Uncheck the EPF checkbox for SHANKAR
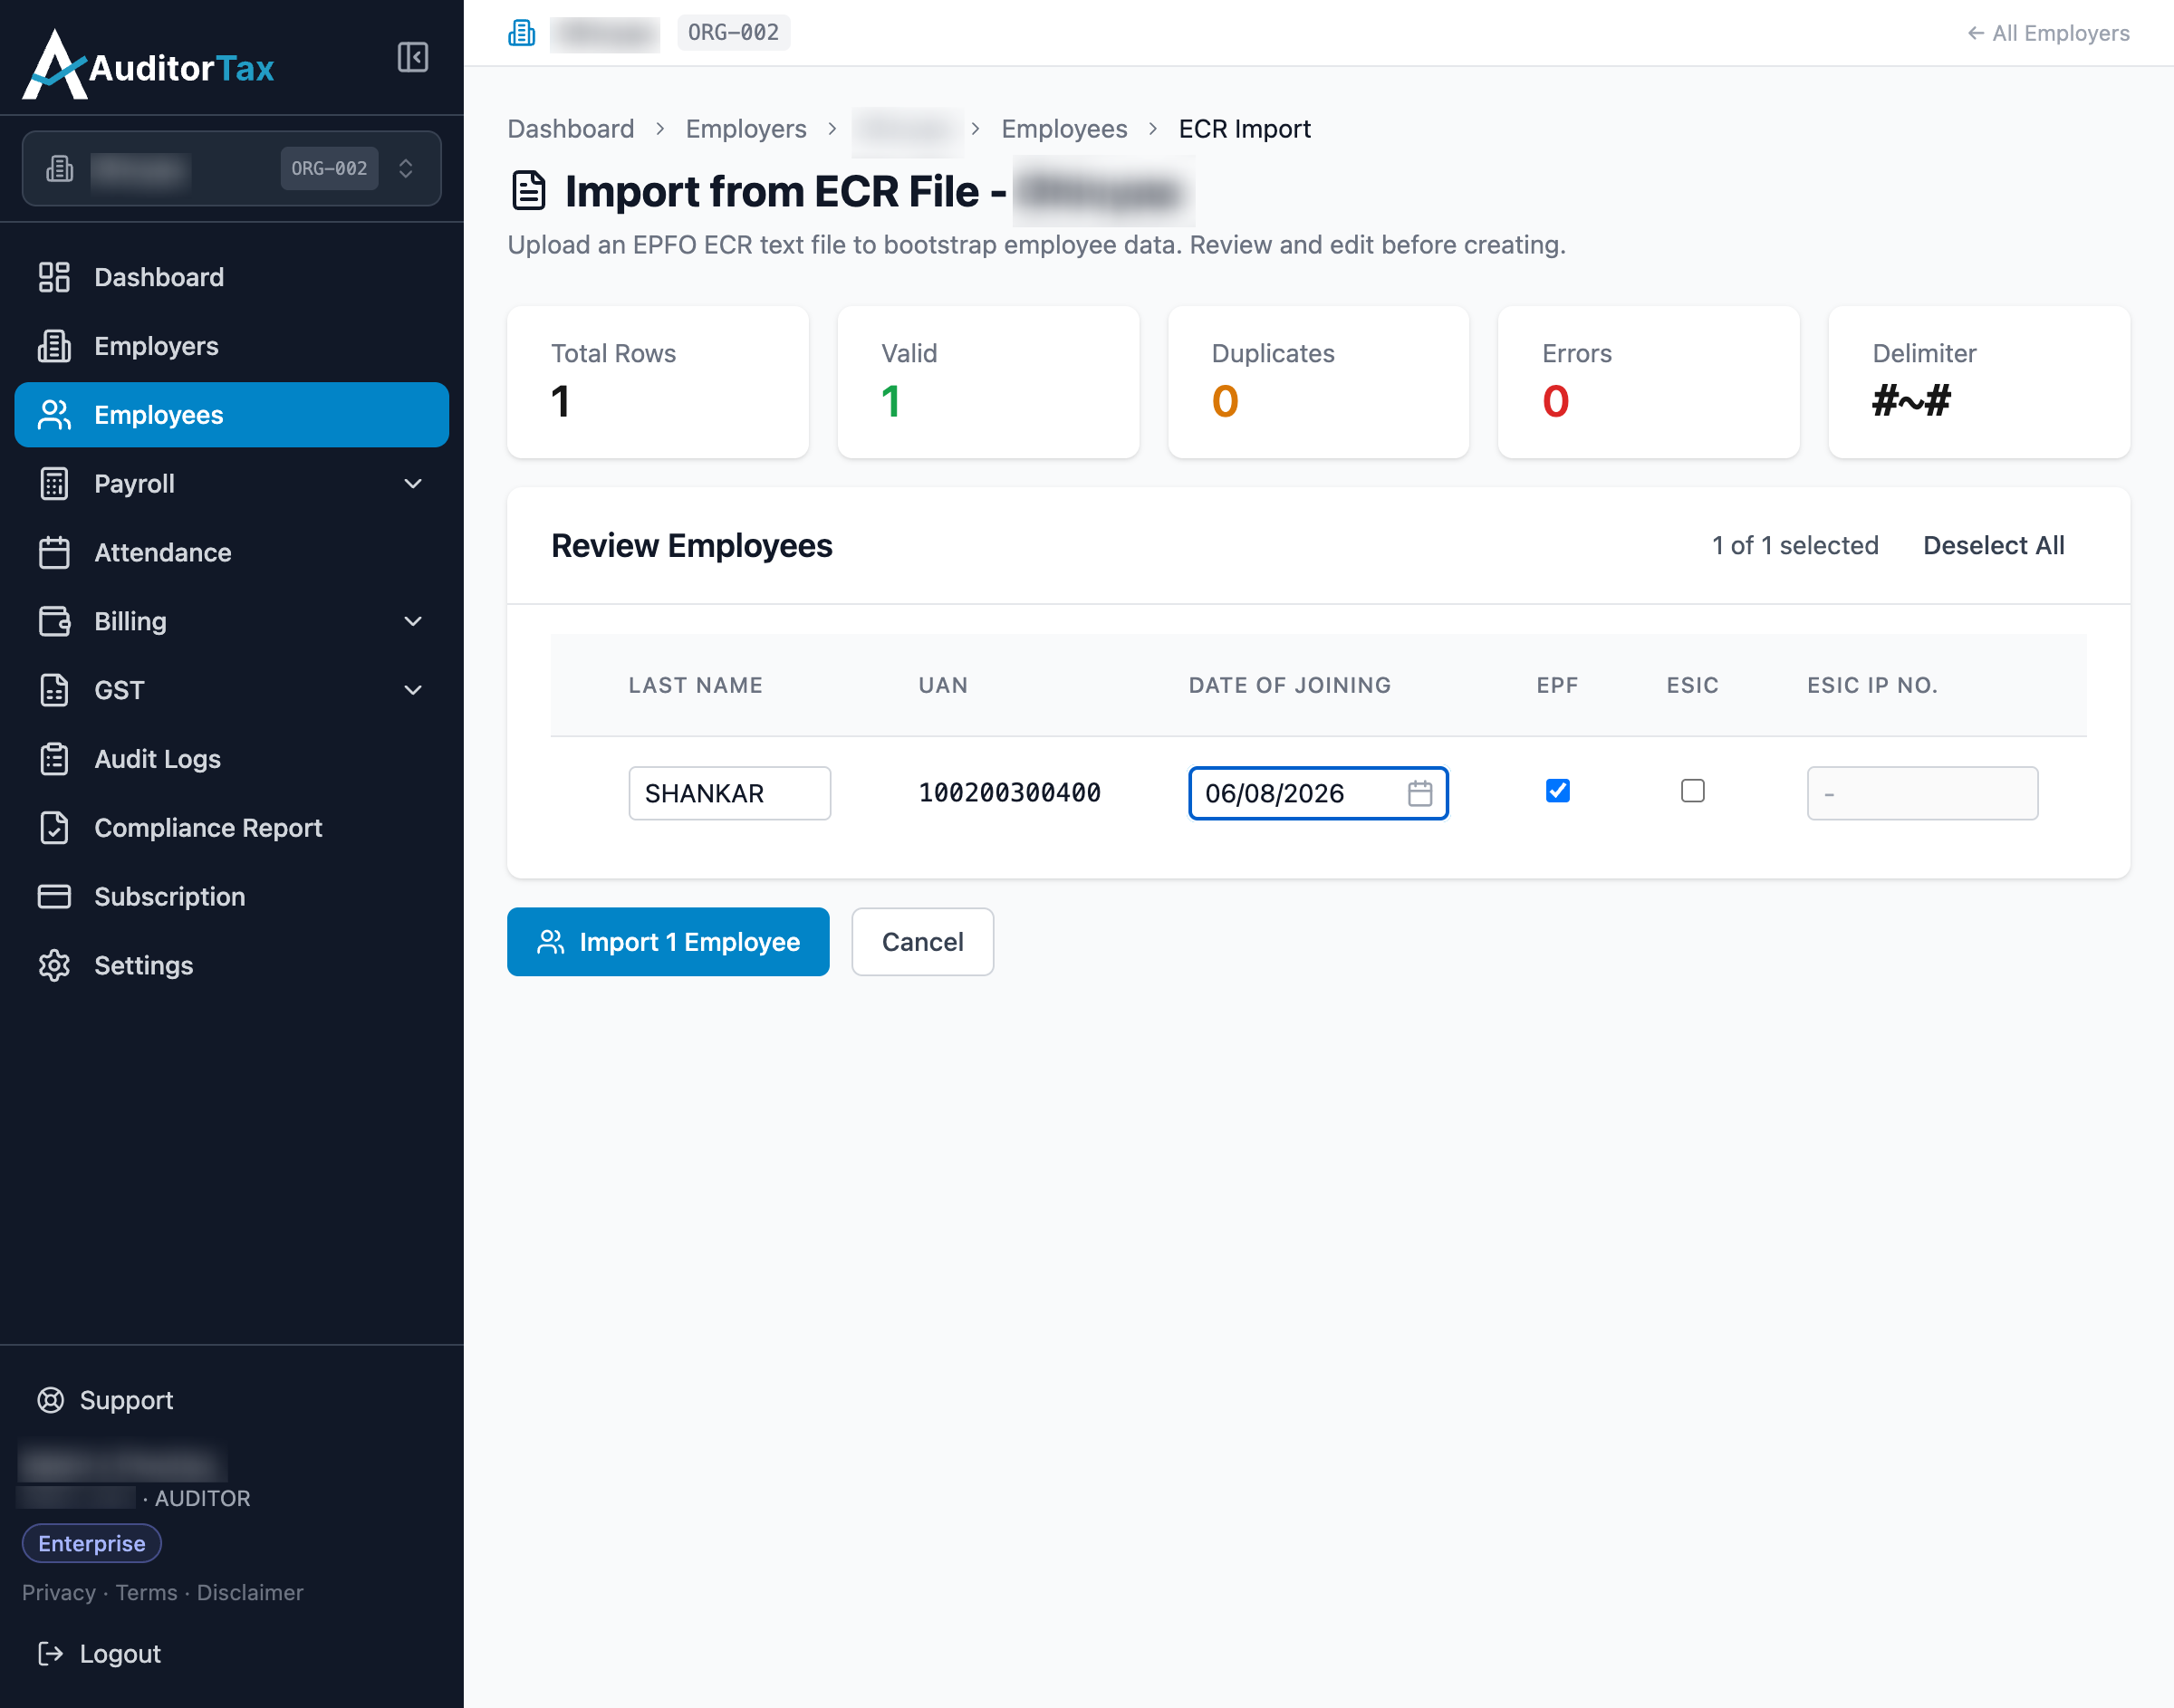 point(1557,791)
